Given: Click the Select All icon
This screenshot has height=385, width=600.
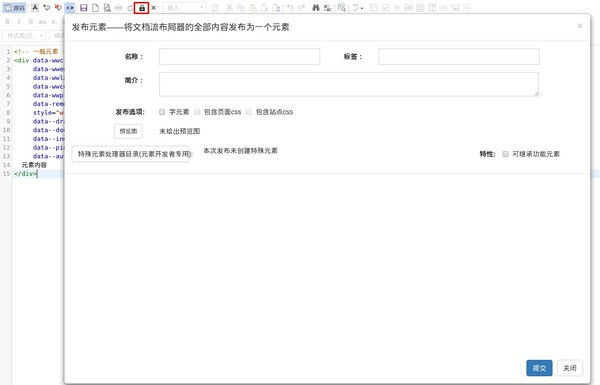Looking at the screenshot, I should coord(342,8).
